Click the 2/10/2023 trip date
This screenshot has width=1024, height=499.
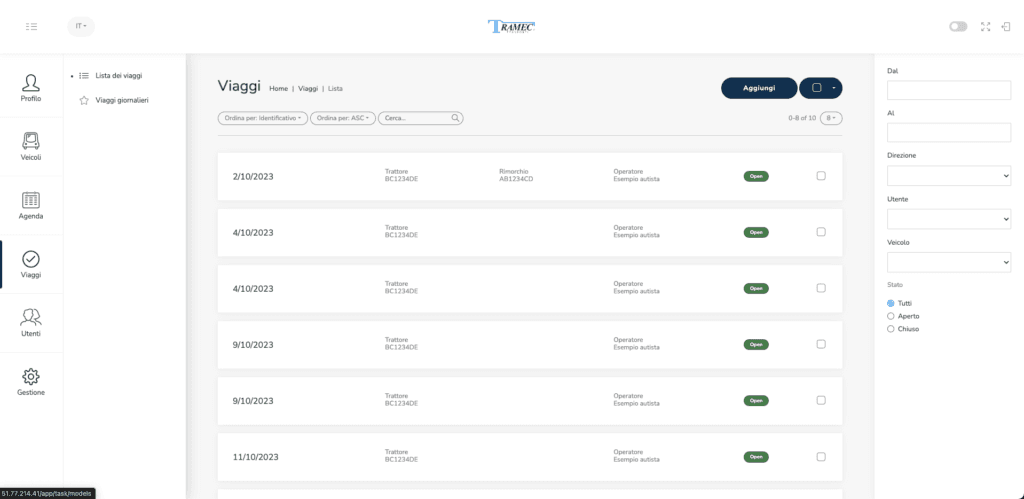tap(253, 176)
